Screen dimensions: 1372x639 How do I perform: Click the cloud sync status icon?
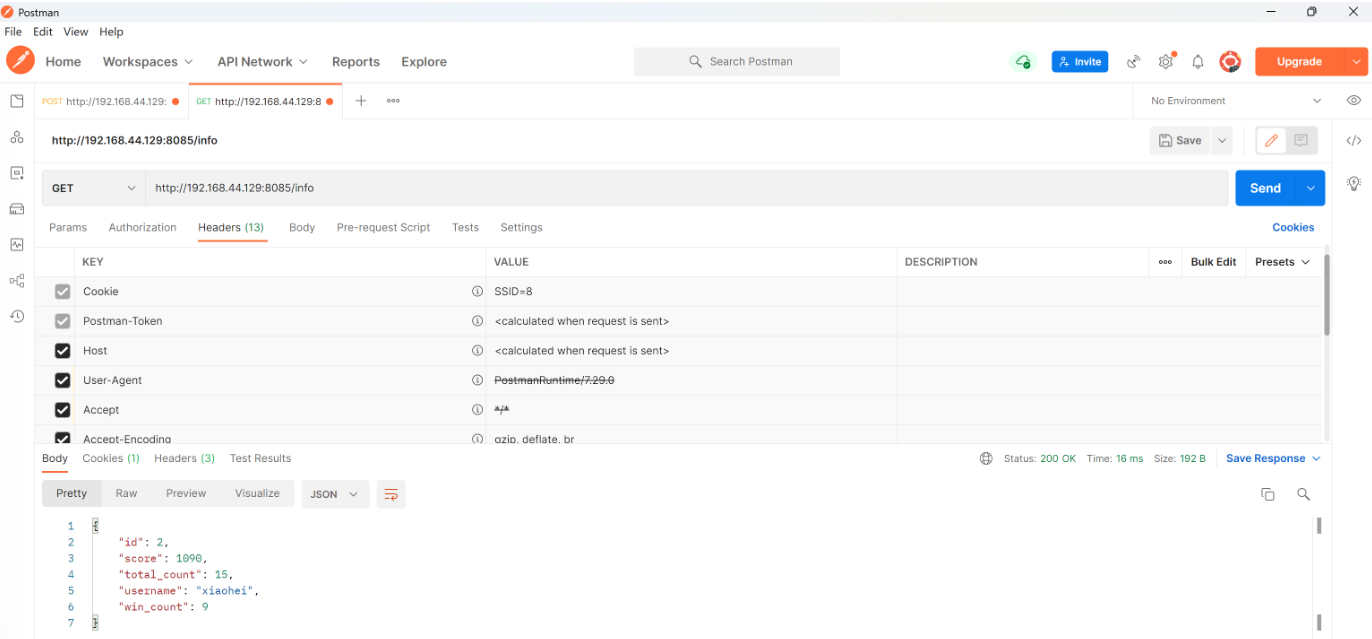point(1022,62)
